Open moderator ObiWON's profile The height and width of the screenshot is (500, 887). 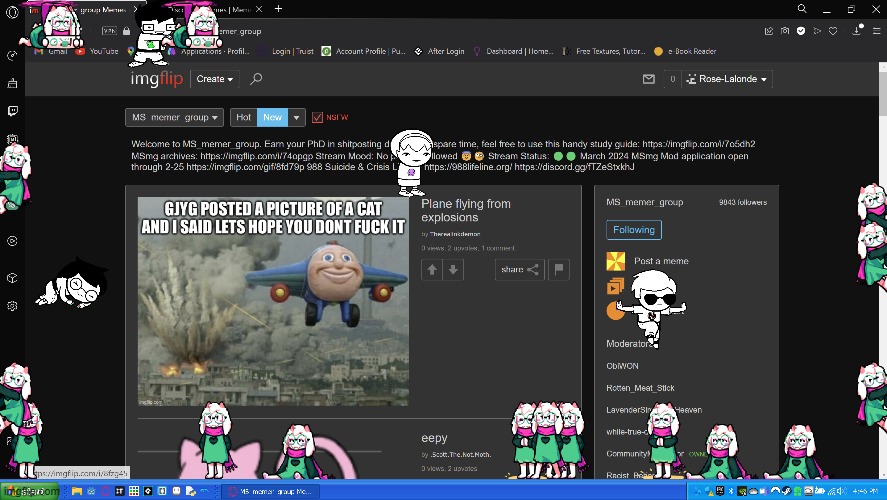[622, 366]
